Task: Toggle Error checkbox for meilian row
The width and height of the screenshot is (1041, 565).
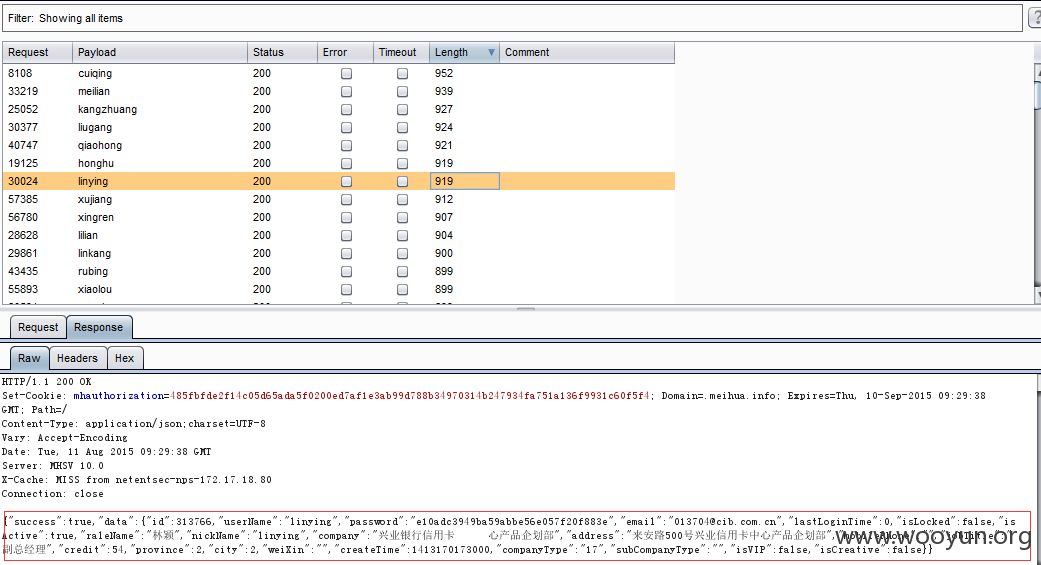Action: point(347,92)
